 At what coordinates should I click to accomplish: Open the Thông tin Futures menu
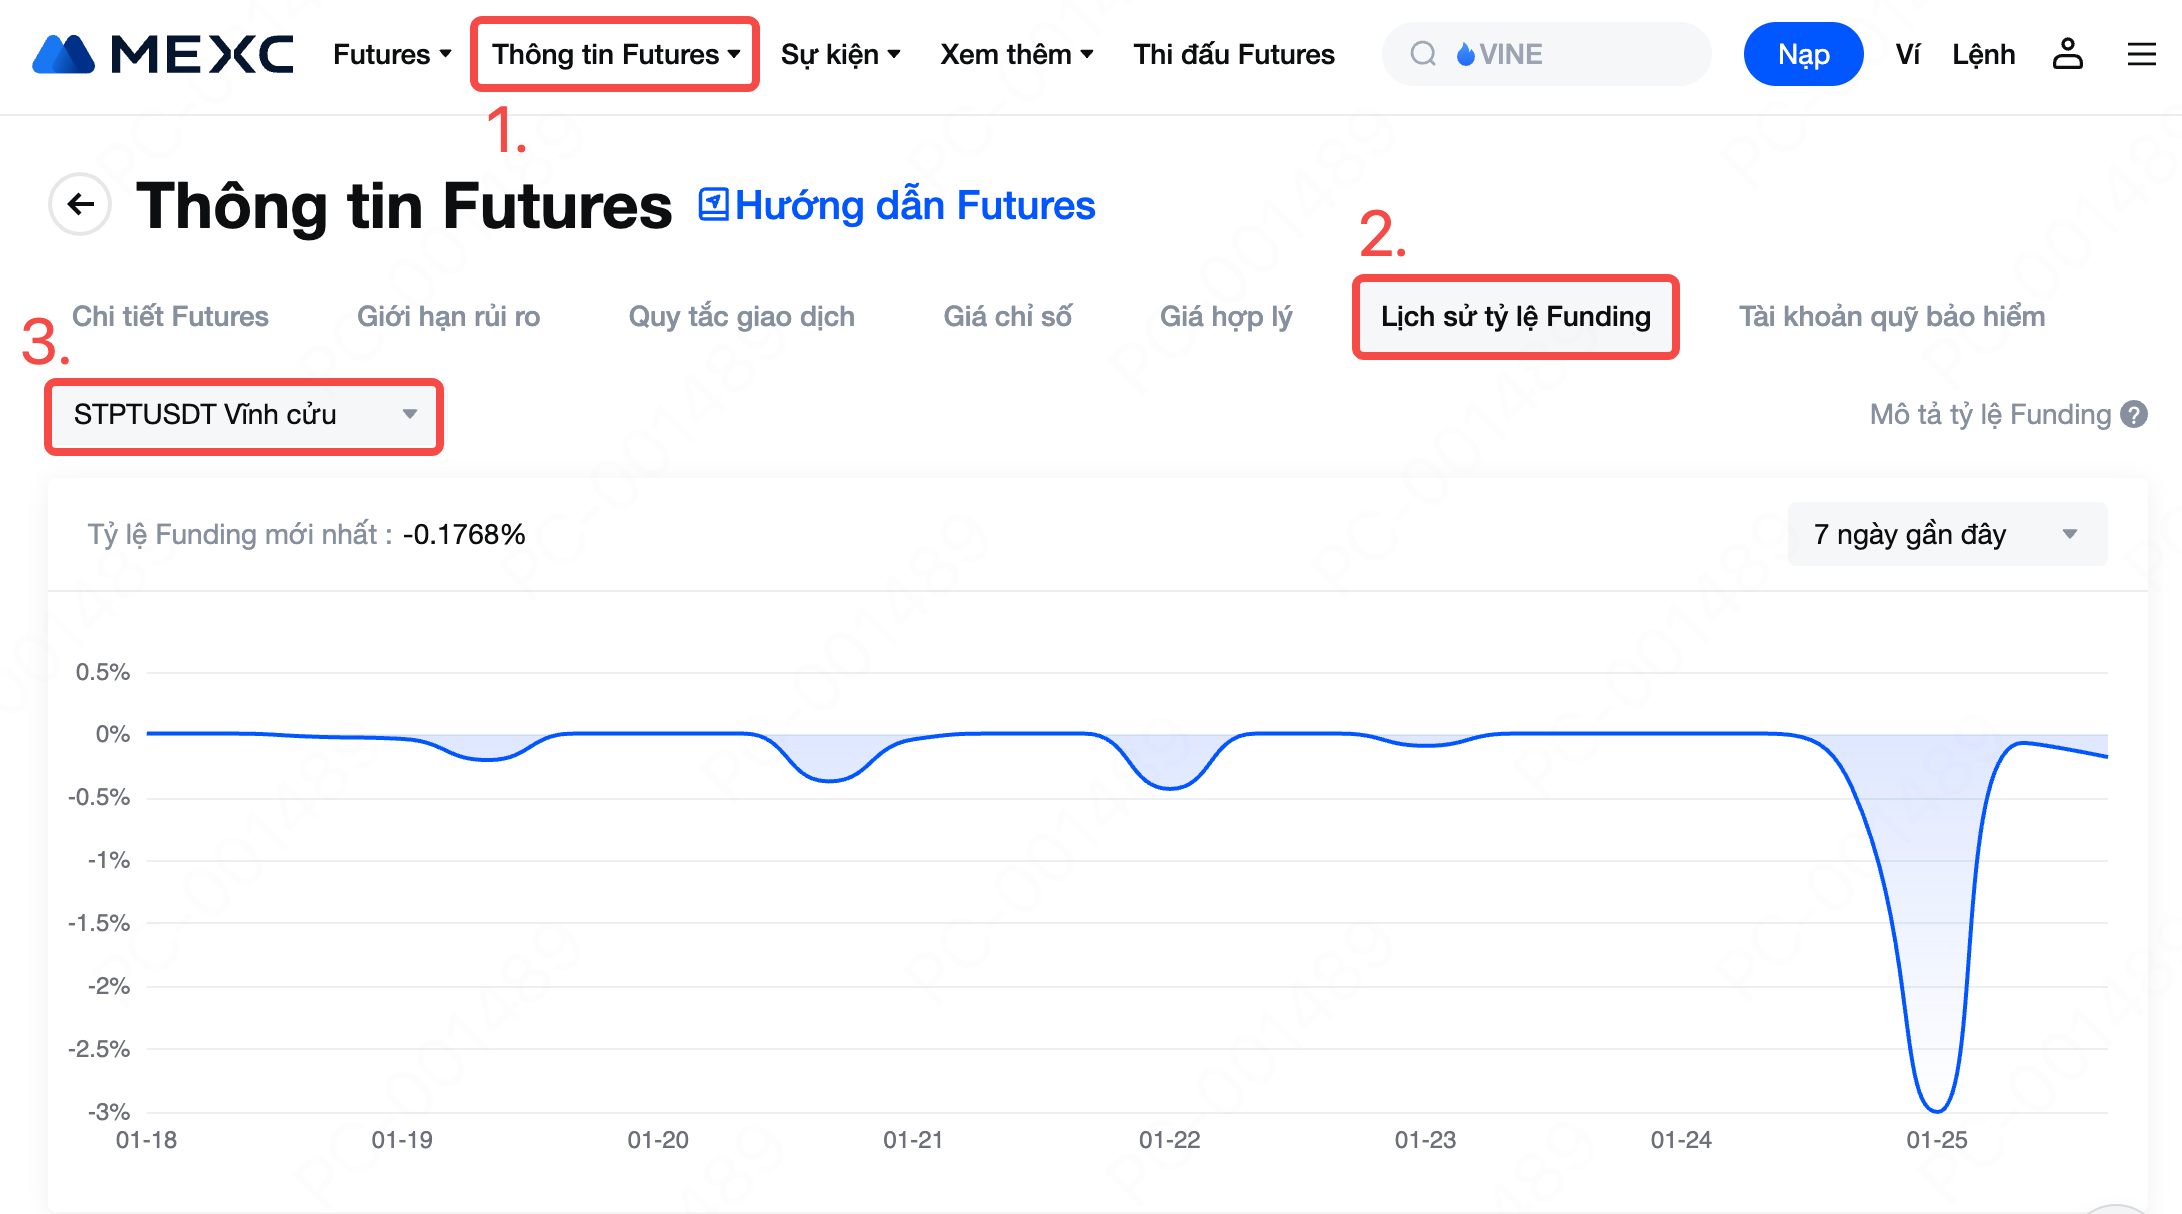[615, 54]
